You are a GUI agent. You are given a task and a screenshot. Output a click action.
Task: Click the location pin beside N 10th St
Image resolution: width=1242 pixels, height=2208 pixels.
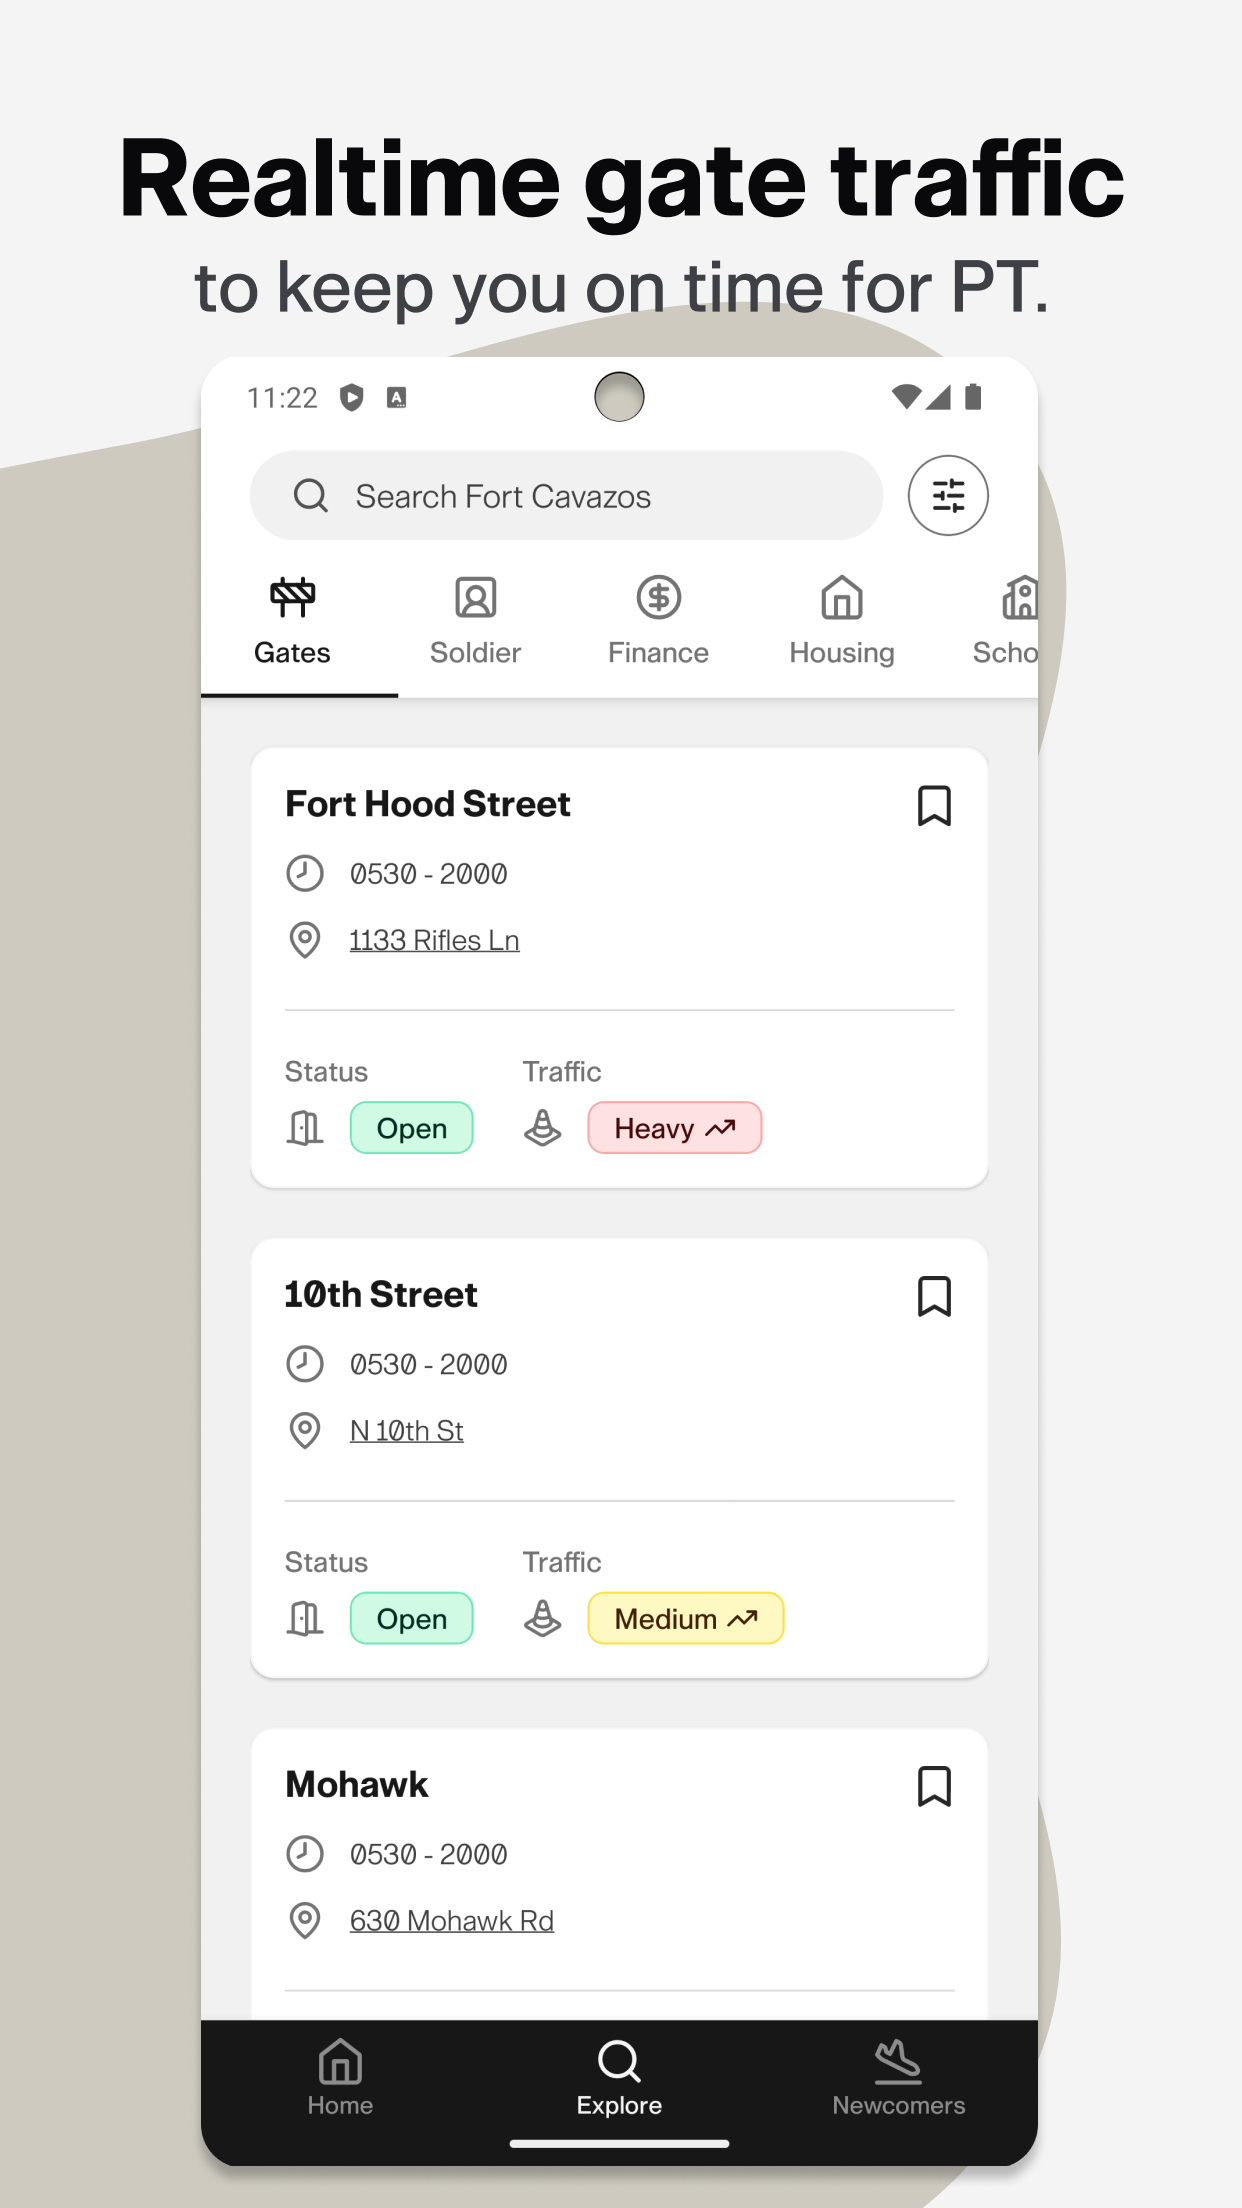305,1431
